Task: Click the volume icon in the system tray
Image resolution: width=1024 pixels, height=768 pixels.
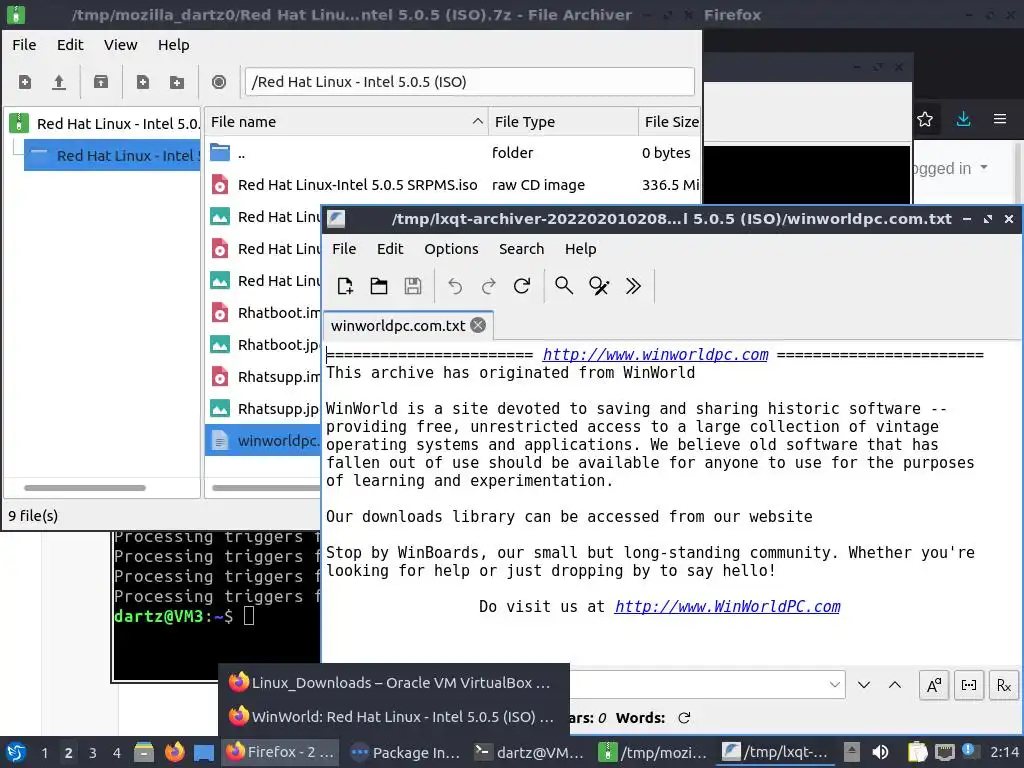Action: 880,752
